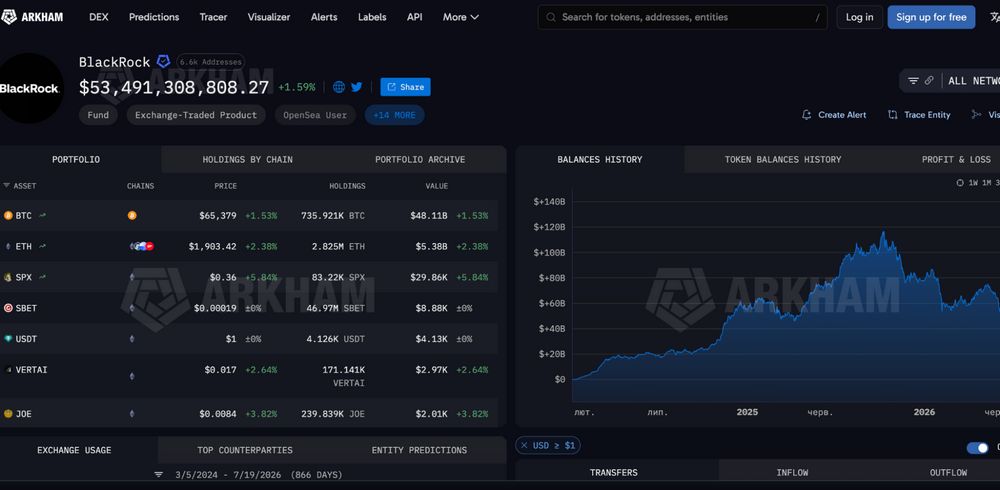Viewport: 1000px width, 490px height.
Task: Switch to the TRANSFERS tab
Action: pos(614,472)
